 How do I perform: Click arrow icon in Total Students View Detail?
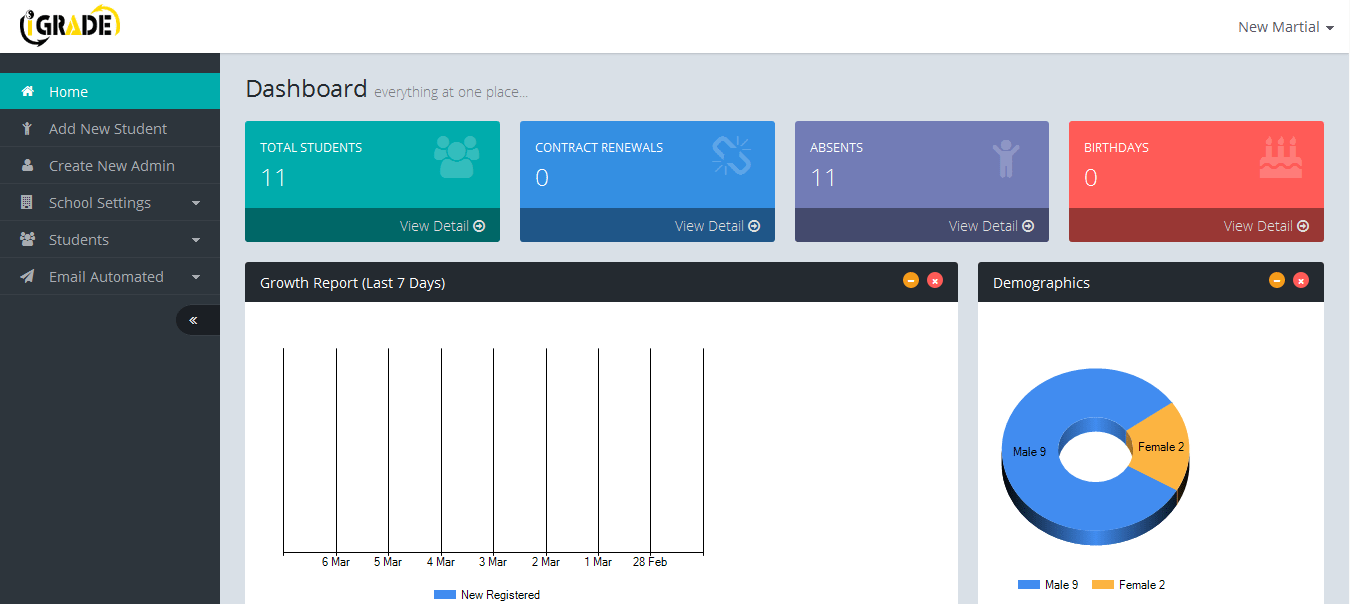479,226
